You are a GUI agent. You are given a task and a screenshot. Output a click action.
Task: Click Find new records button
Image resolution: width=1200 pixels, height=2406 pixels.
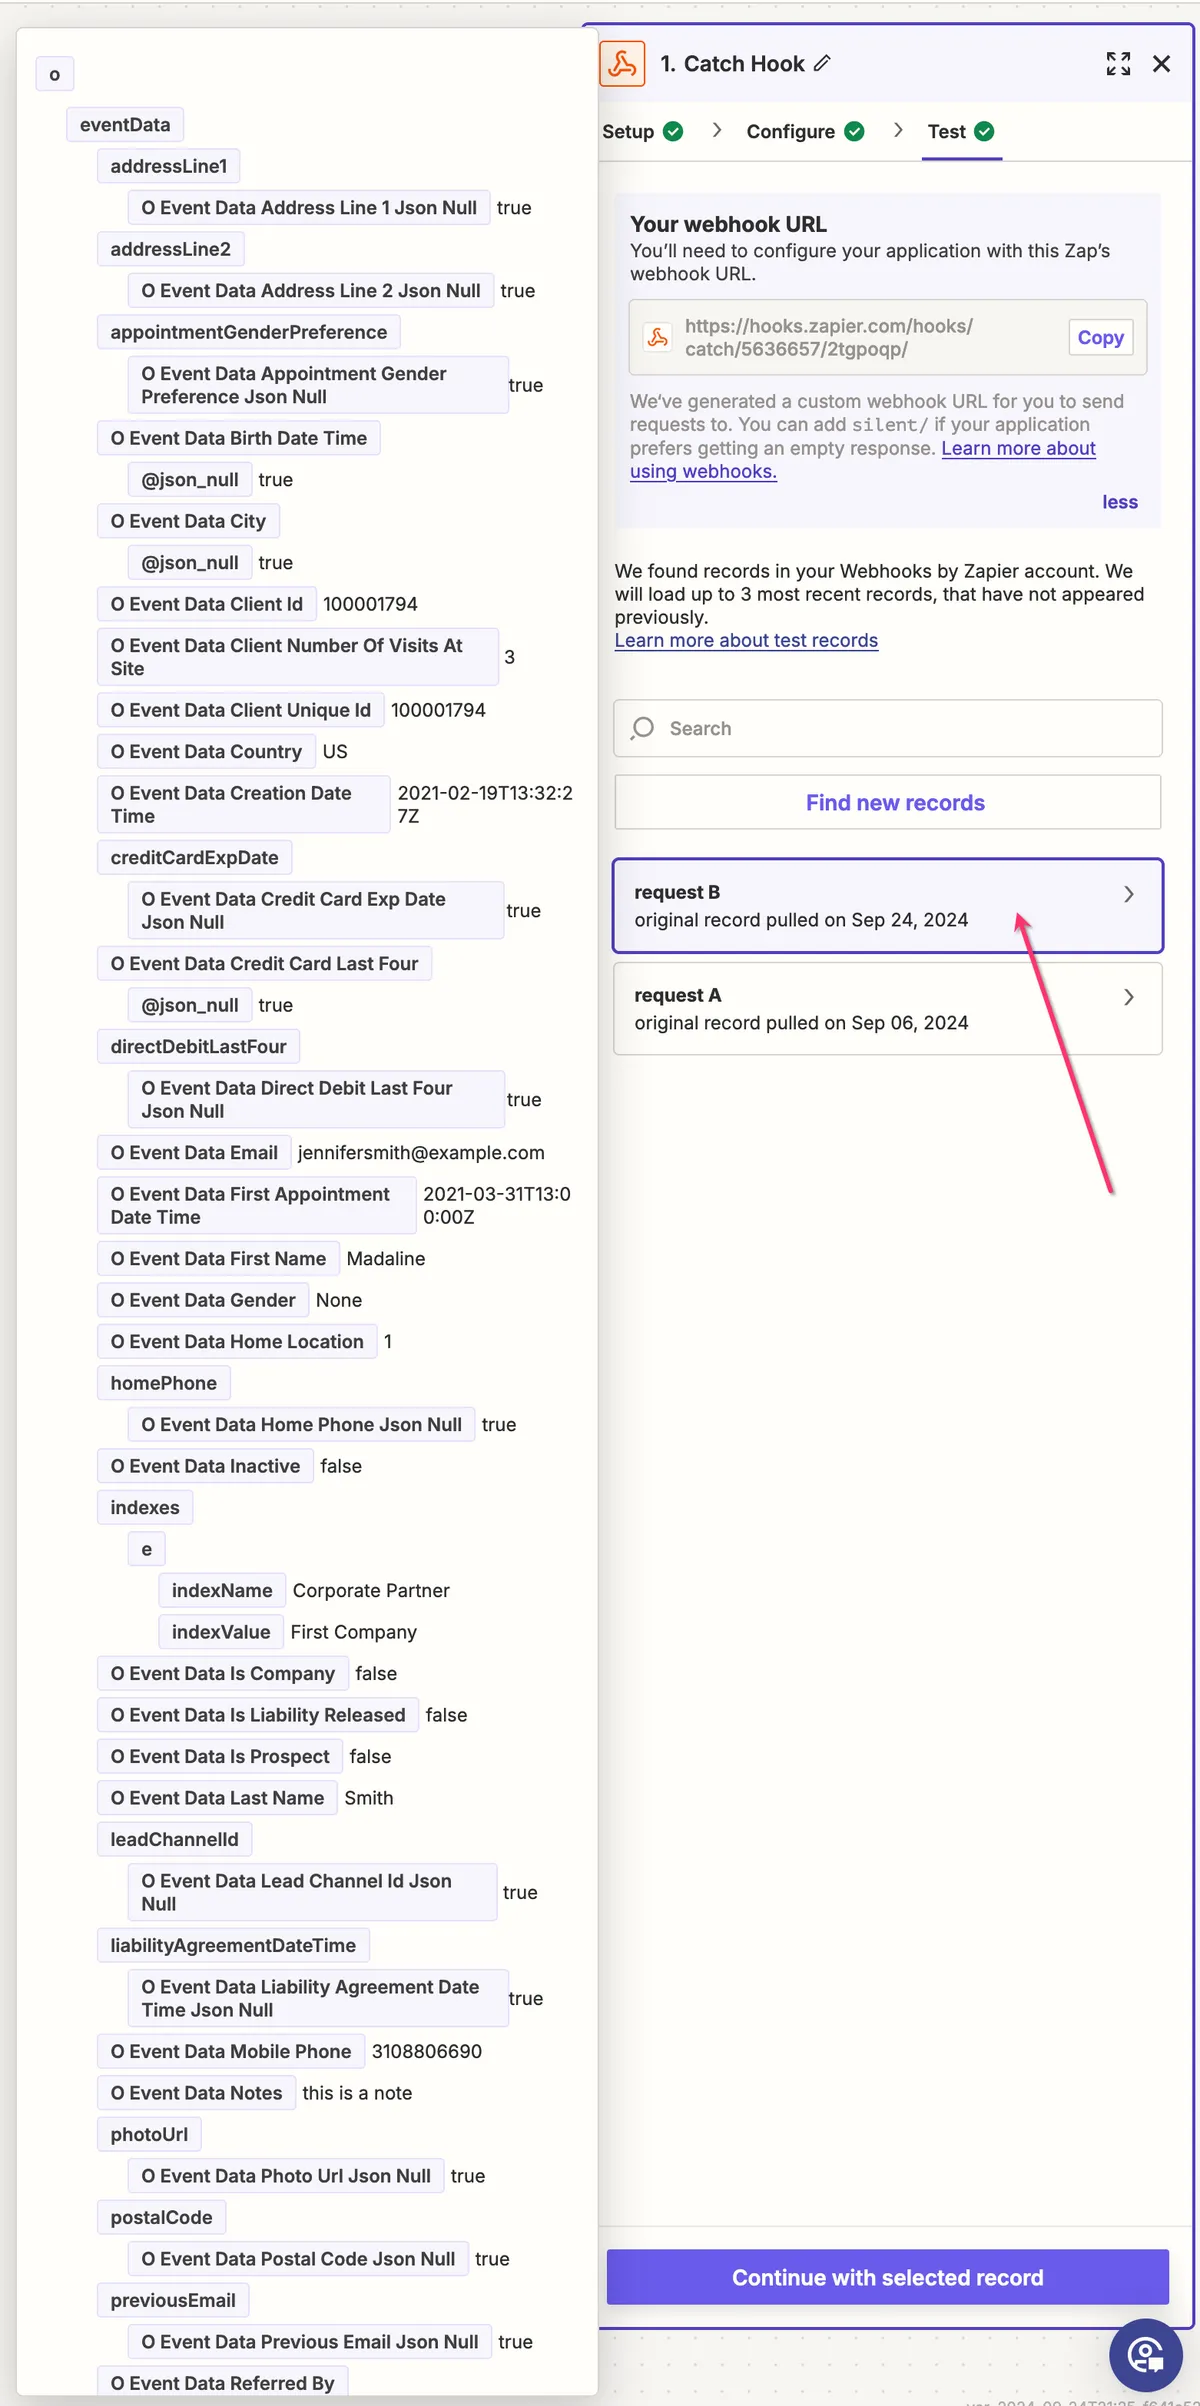pyautogui.click(x=888, y=802)
